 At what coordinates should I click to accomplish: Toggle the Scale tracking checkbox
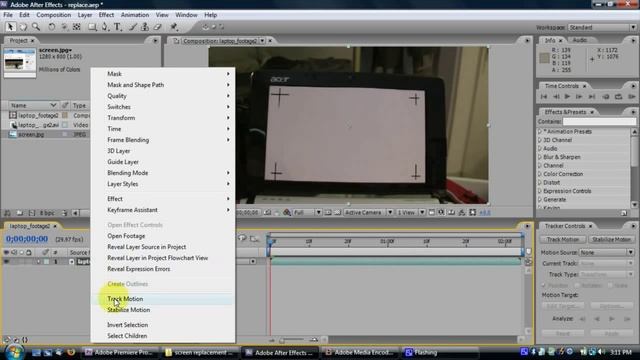pyautogui.click(x=610, y=285)
